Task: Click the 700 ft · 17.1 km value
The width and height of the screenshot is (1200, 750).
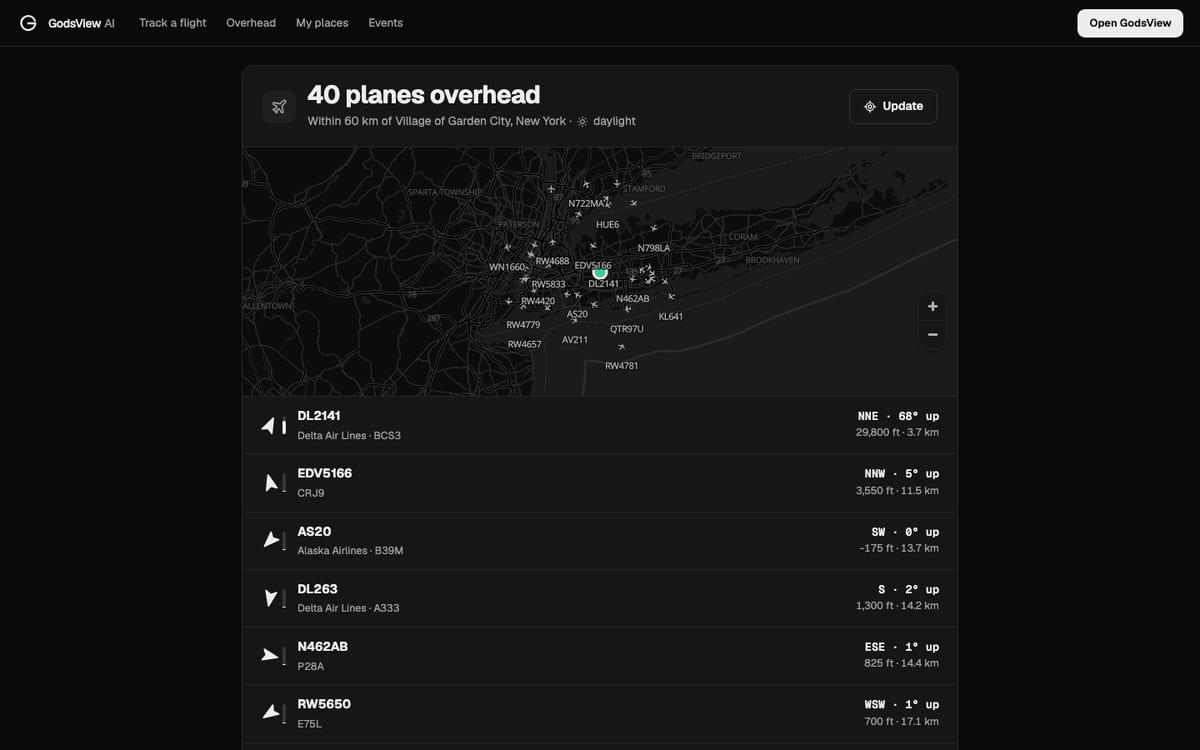Action: (x=902, y=721)
